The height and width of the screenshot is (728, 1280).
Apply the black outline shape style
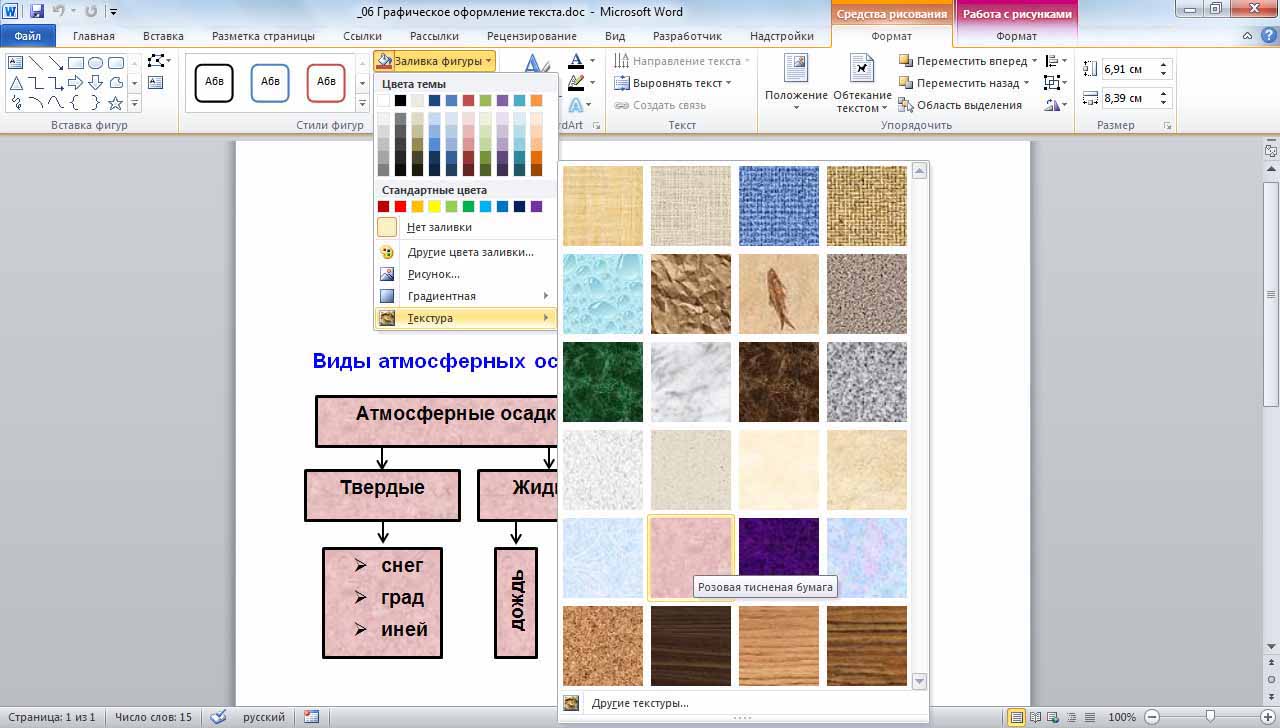(214, 82)
